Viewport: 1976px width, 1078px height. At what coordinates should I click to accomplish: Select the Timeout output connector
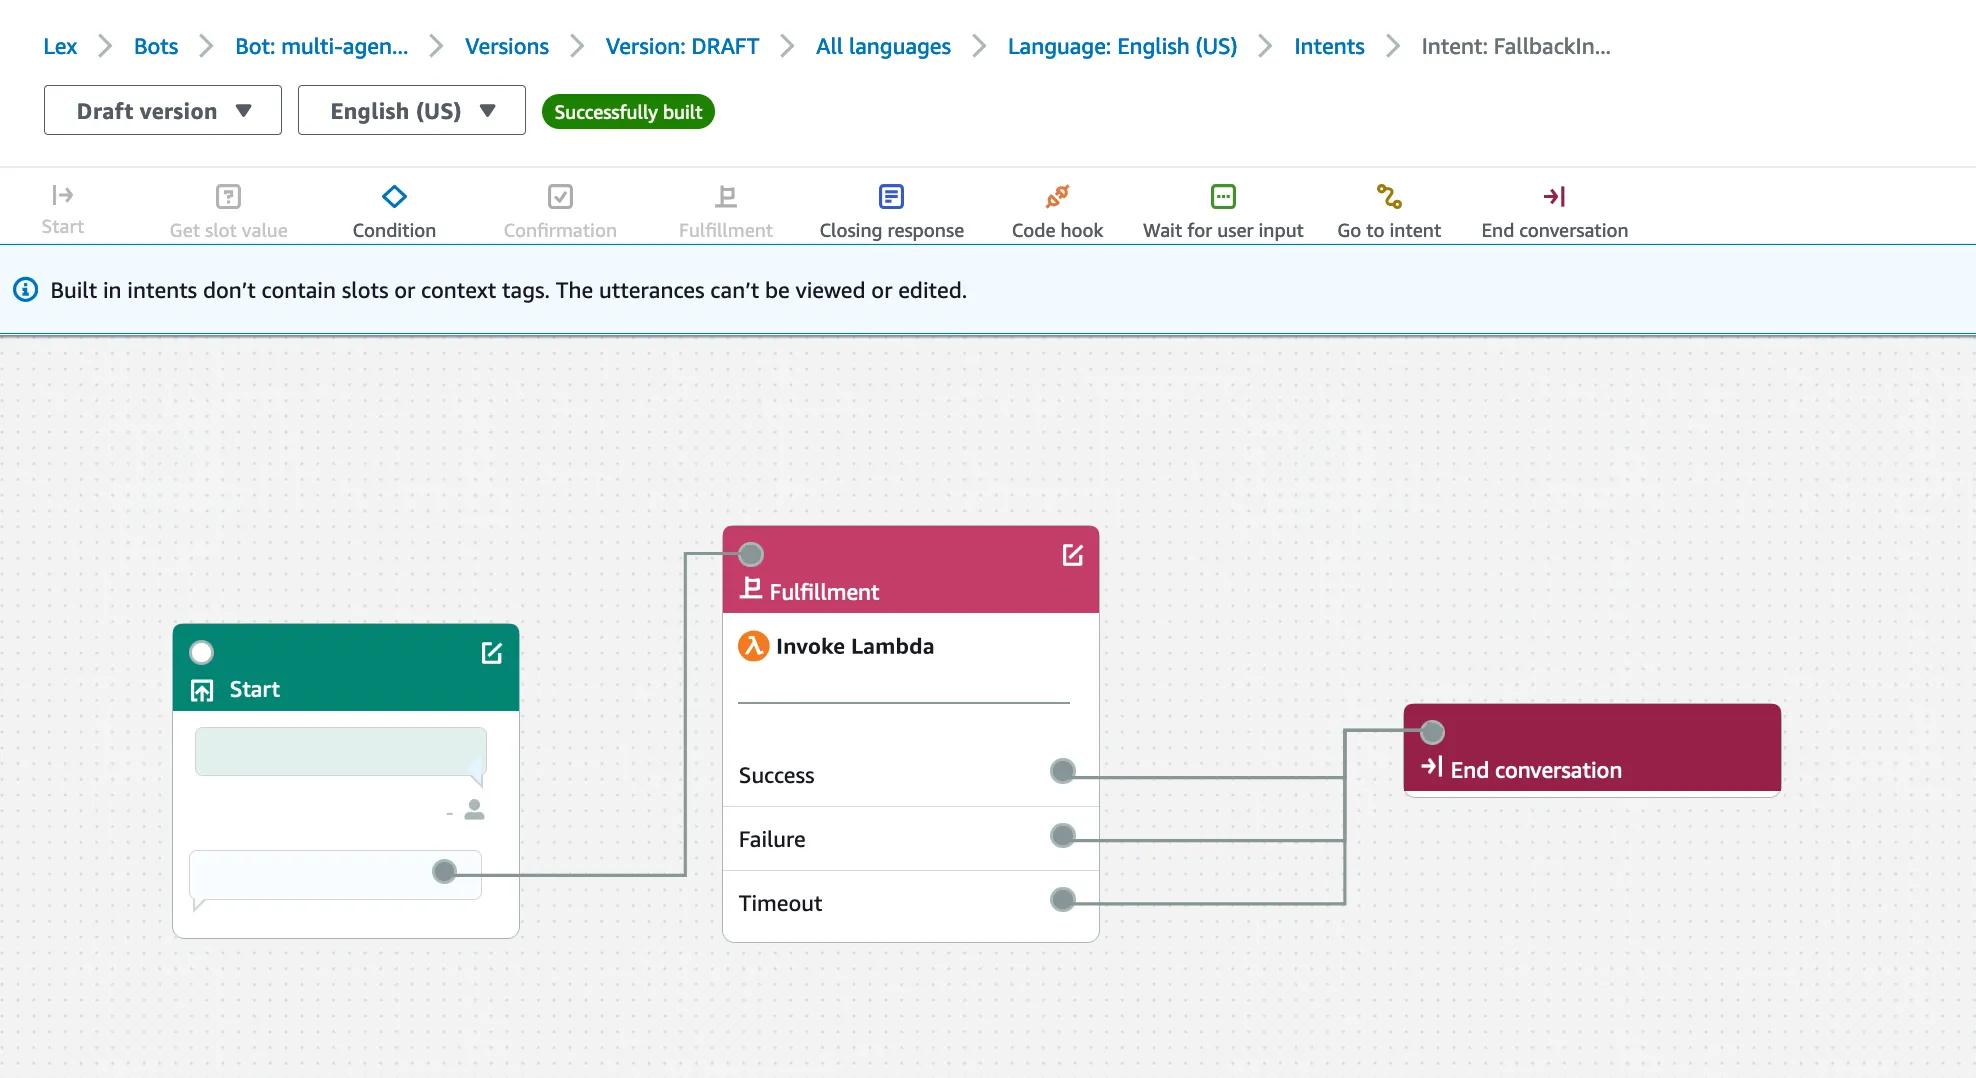point(1063,899)
